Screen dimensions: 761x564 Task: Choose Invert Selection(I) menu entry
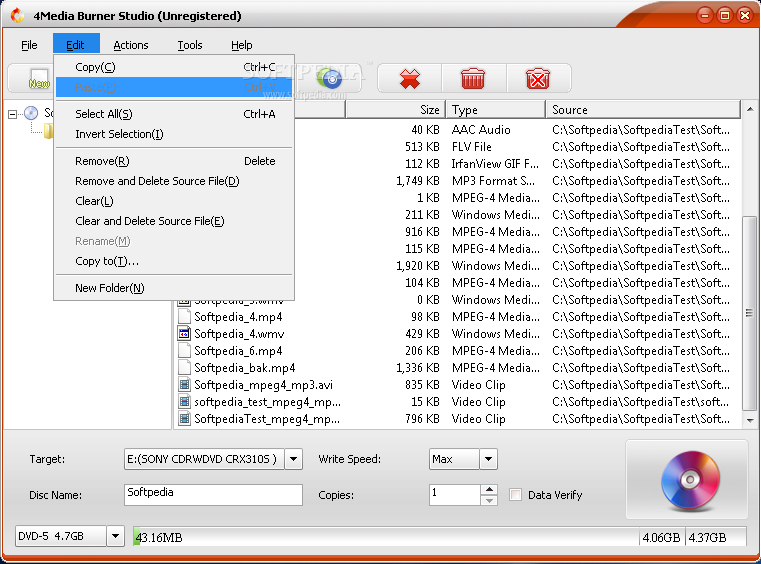point(174,134)
